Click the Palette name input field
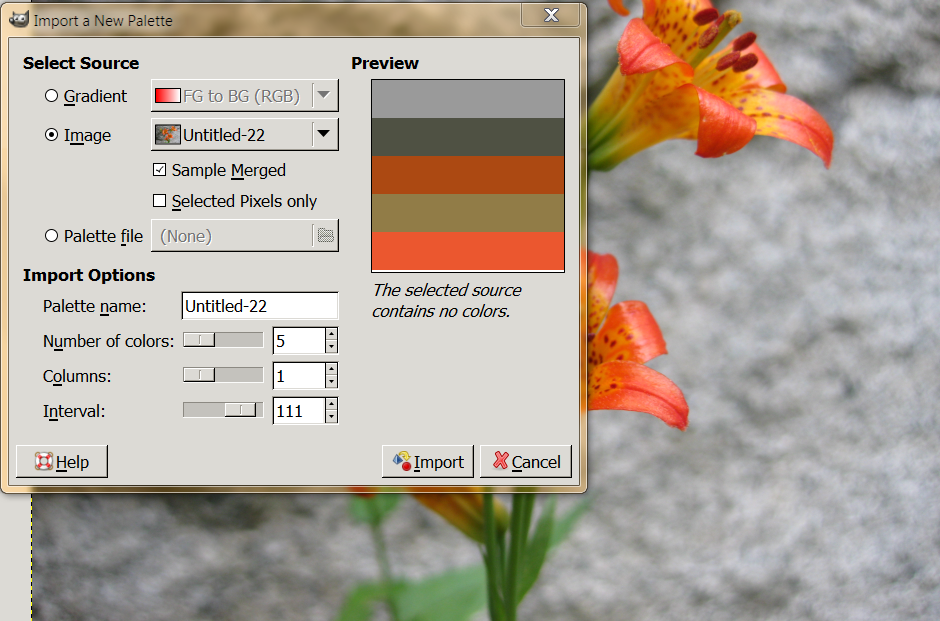Viewport: 940px width, 621px height. [x=260, y=306]
